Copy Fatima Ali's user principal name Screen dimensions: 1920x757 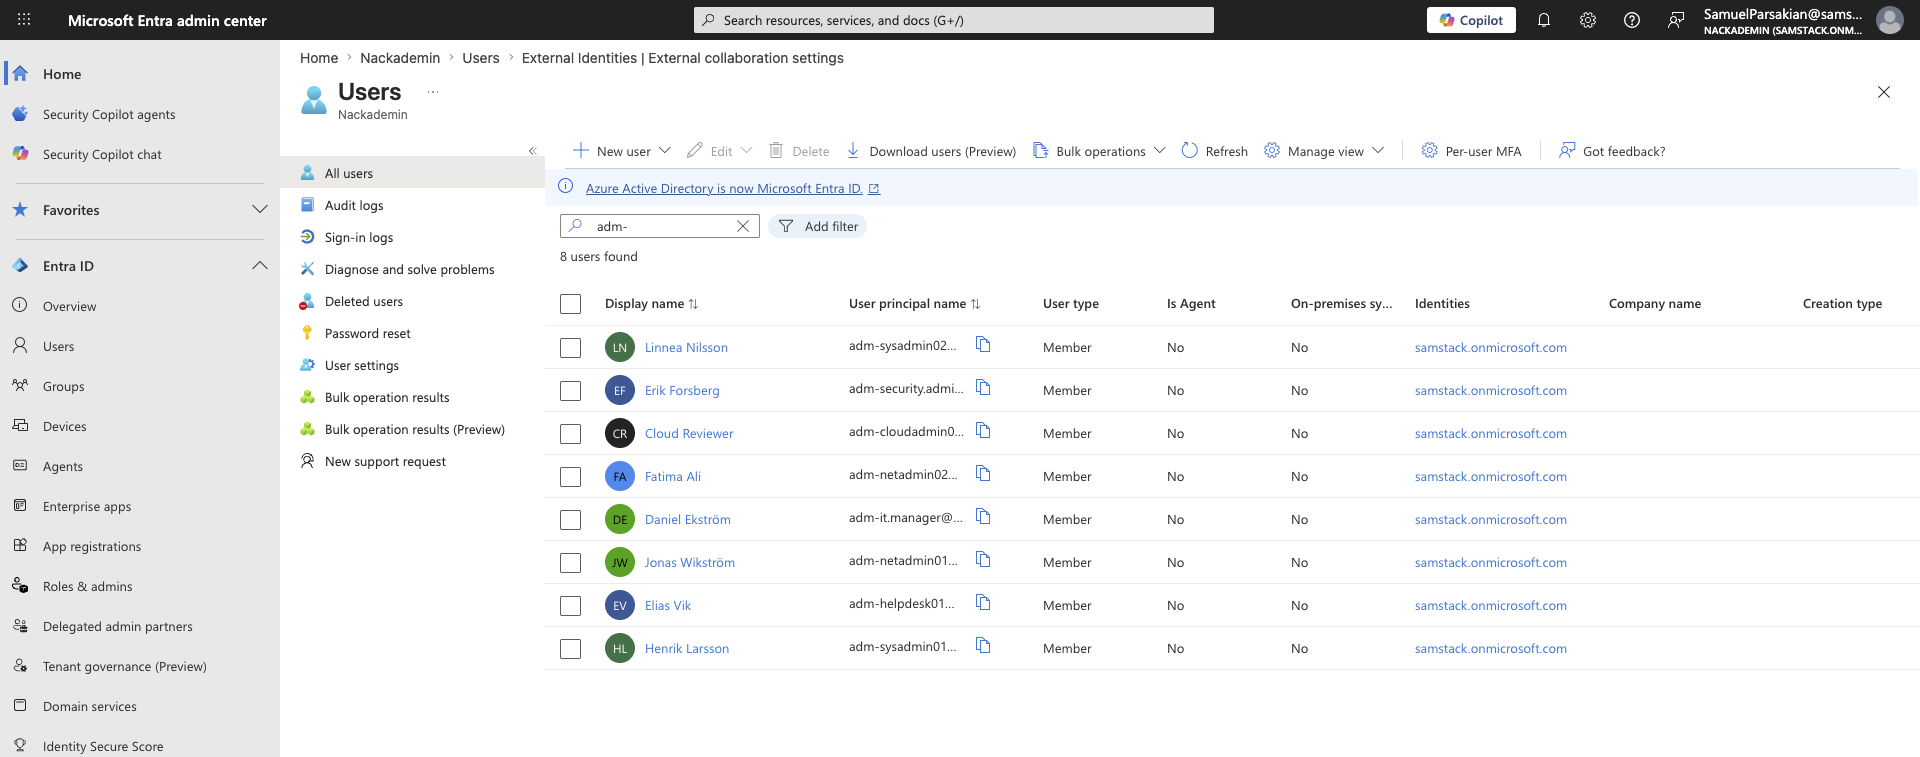pos(983,474)
